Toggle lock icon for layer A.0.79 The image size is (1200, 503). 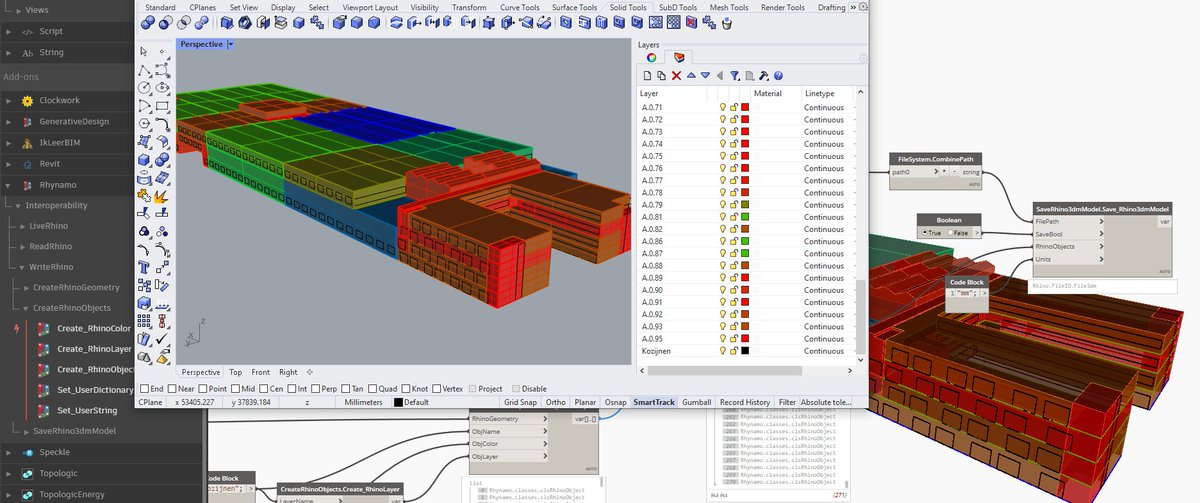(733, 205)
